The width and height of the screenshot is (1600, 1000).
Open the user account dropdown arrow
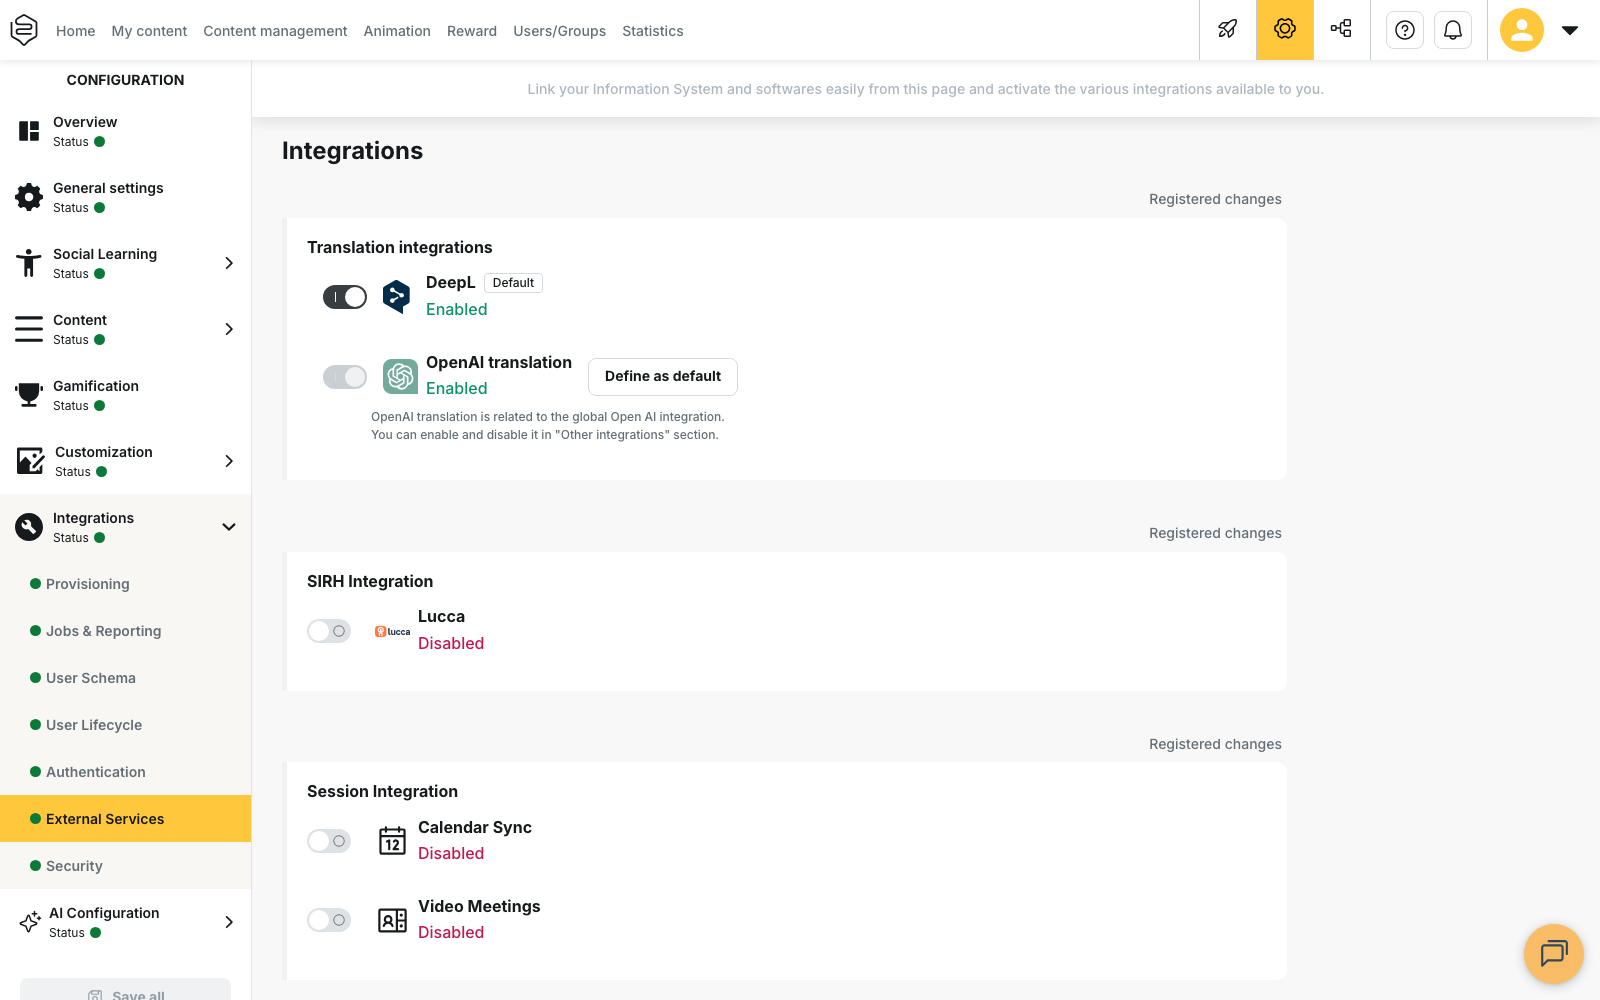pyautogui.click(x=1570, y=30)
